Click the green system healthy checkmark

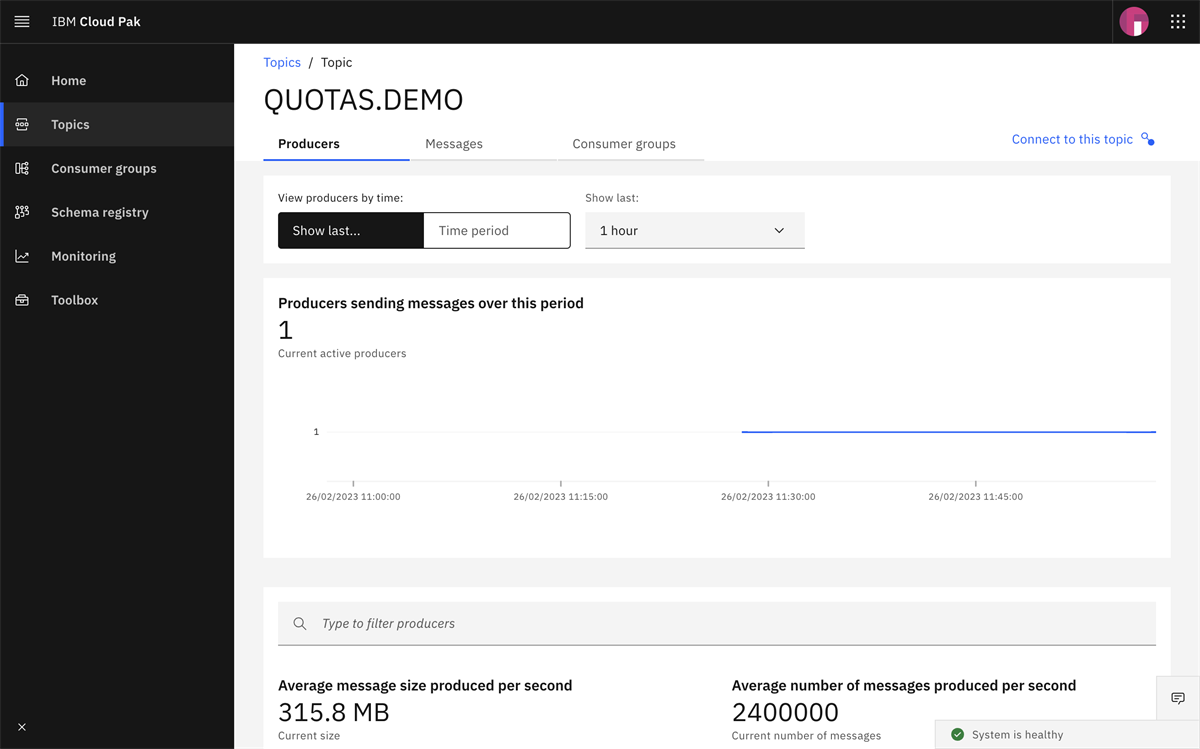957,734
